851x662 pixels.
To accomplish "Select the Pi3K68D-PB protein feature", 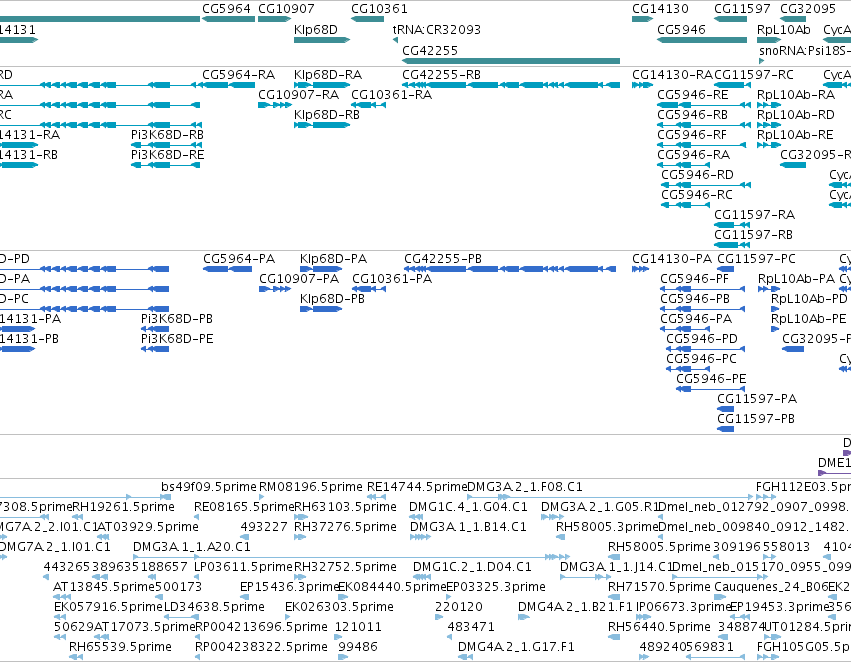I will point(155,329).
